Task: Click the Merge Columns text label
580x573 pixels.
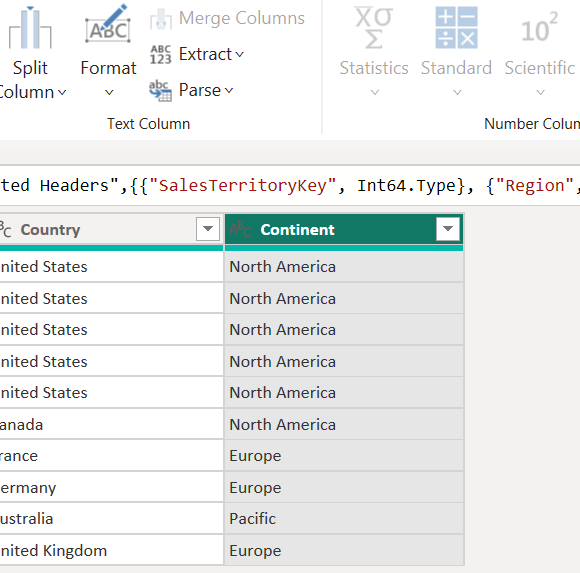Action: click(242, 18)
